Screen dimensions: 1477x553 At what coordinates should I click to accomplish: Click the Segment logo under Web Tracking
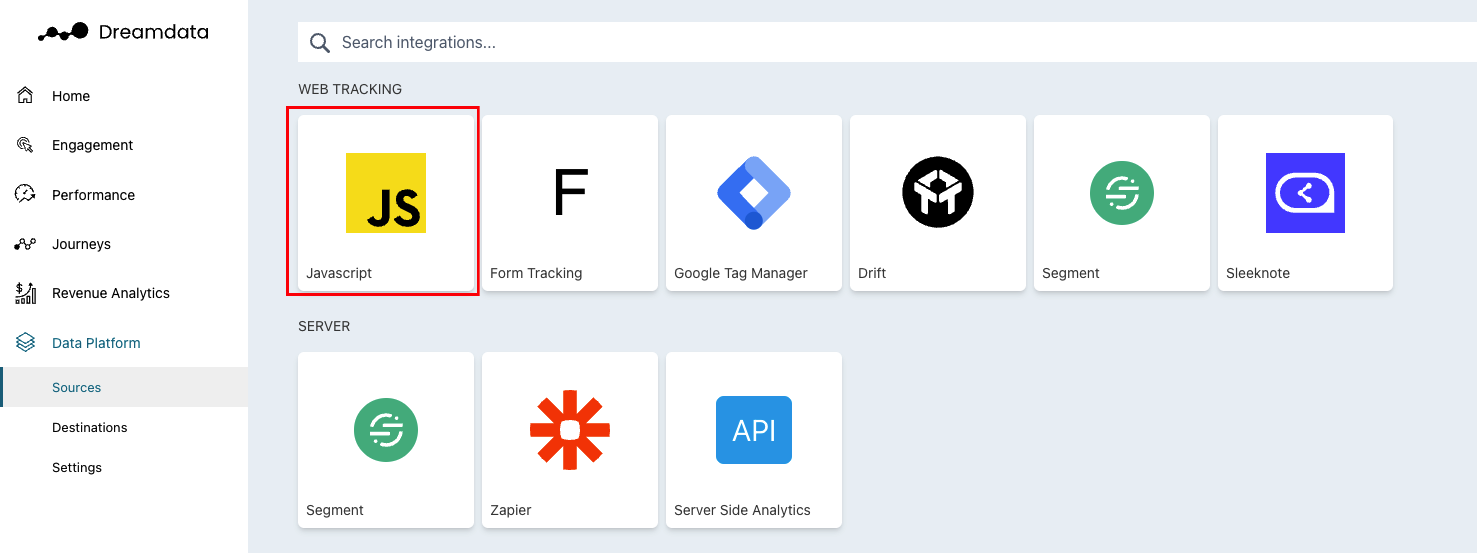click(x=1122, y=192)
